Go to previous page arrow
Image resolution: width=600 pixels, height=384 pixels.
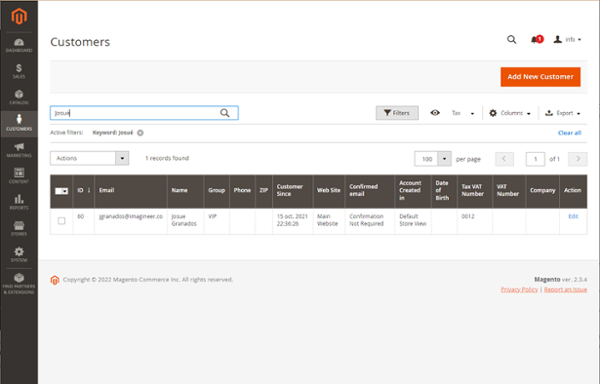pos(504,159)
